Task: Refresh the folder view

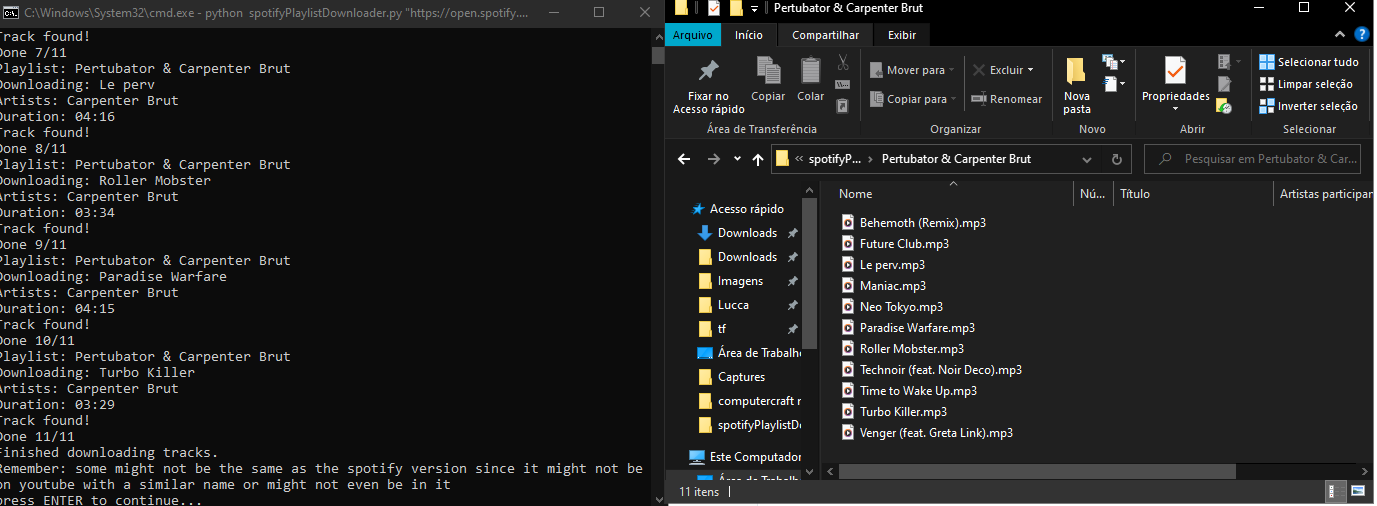Action: [x=1117, y=159]
